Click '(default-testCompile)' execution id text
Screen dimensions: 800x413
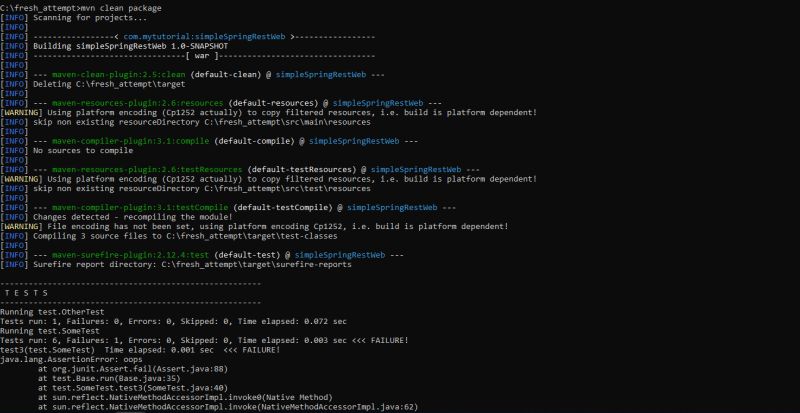coord(283,207)
